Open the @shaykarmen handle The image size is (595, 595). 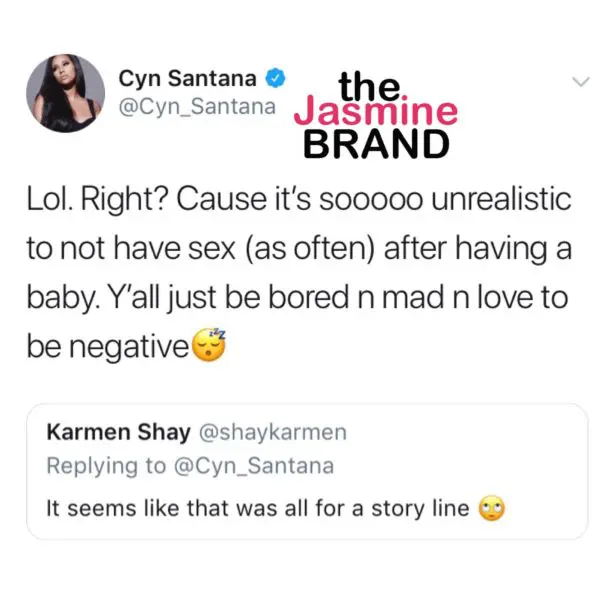tap(272, 433)
